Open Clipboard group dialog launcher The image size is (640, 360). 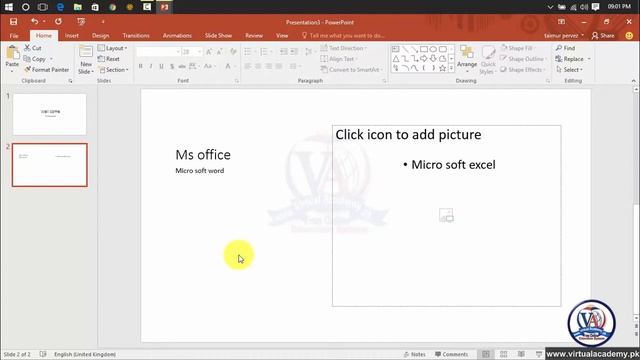click(70, 81)
